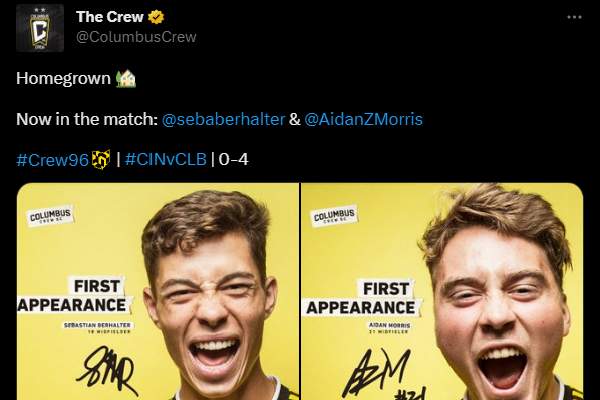The height and width of the screenshot is (400, 600).
Task: Visit the @AidanZMorris profile mention
Action: pos(363,119)
